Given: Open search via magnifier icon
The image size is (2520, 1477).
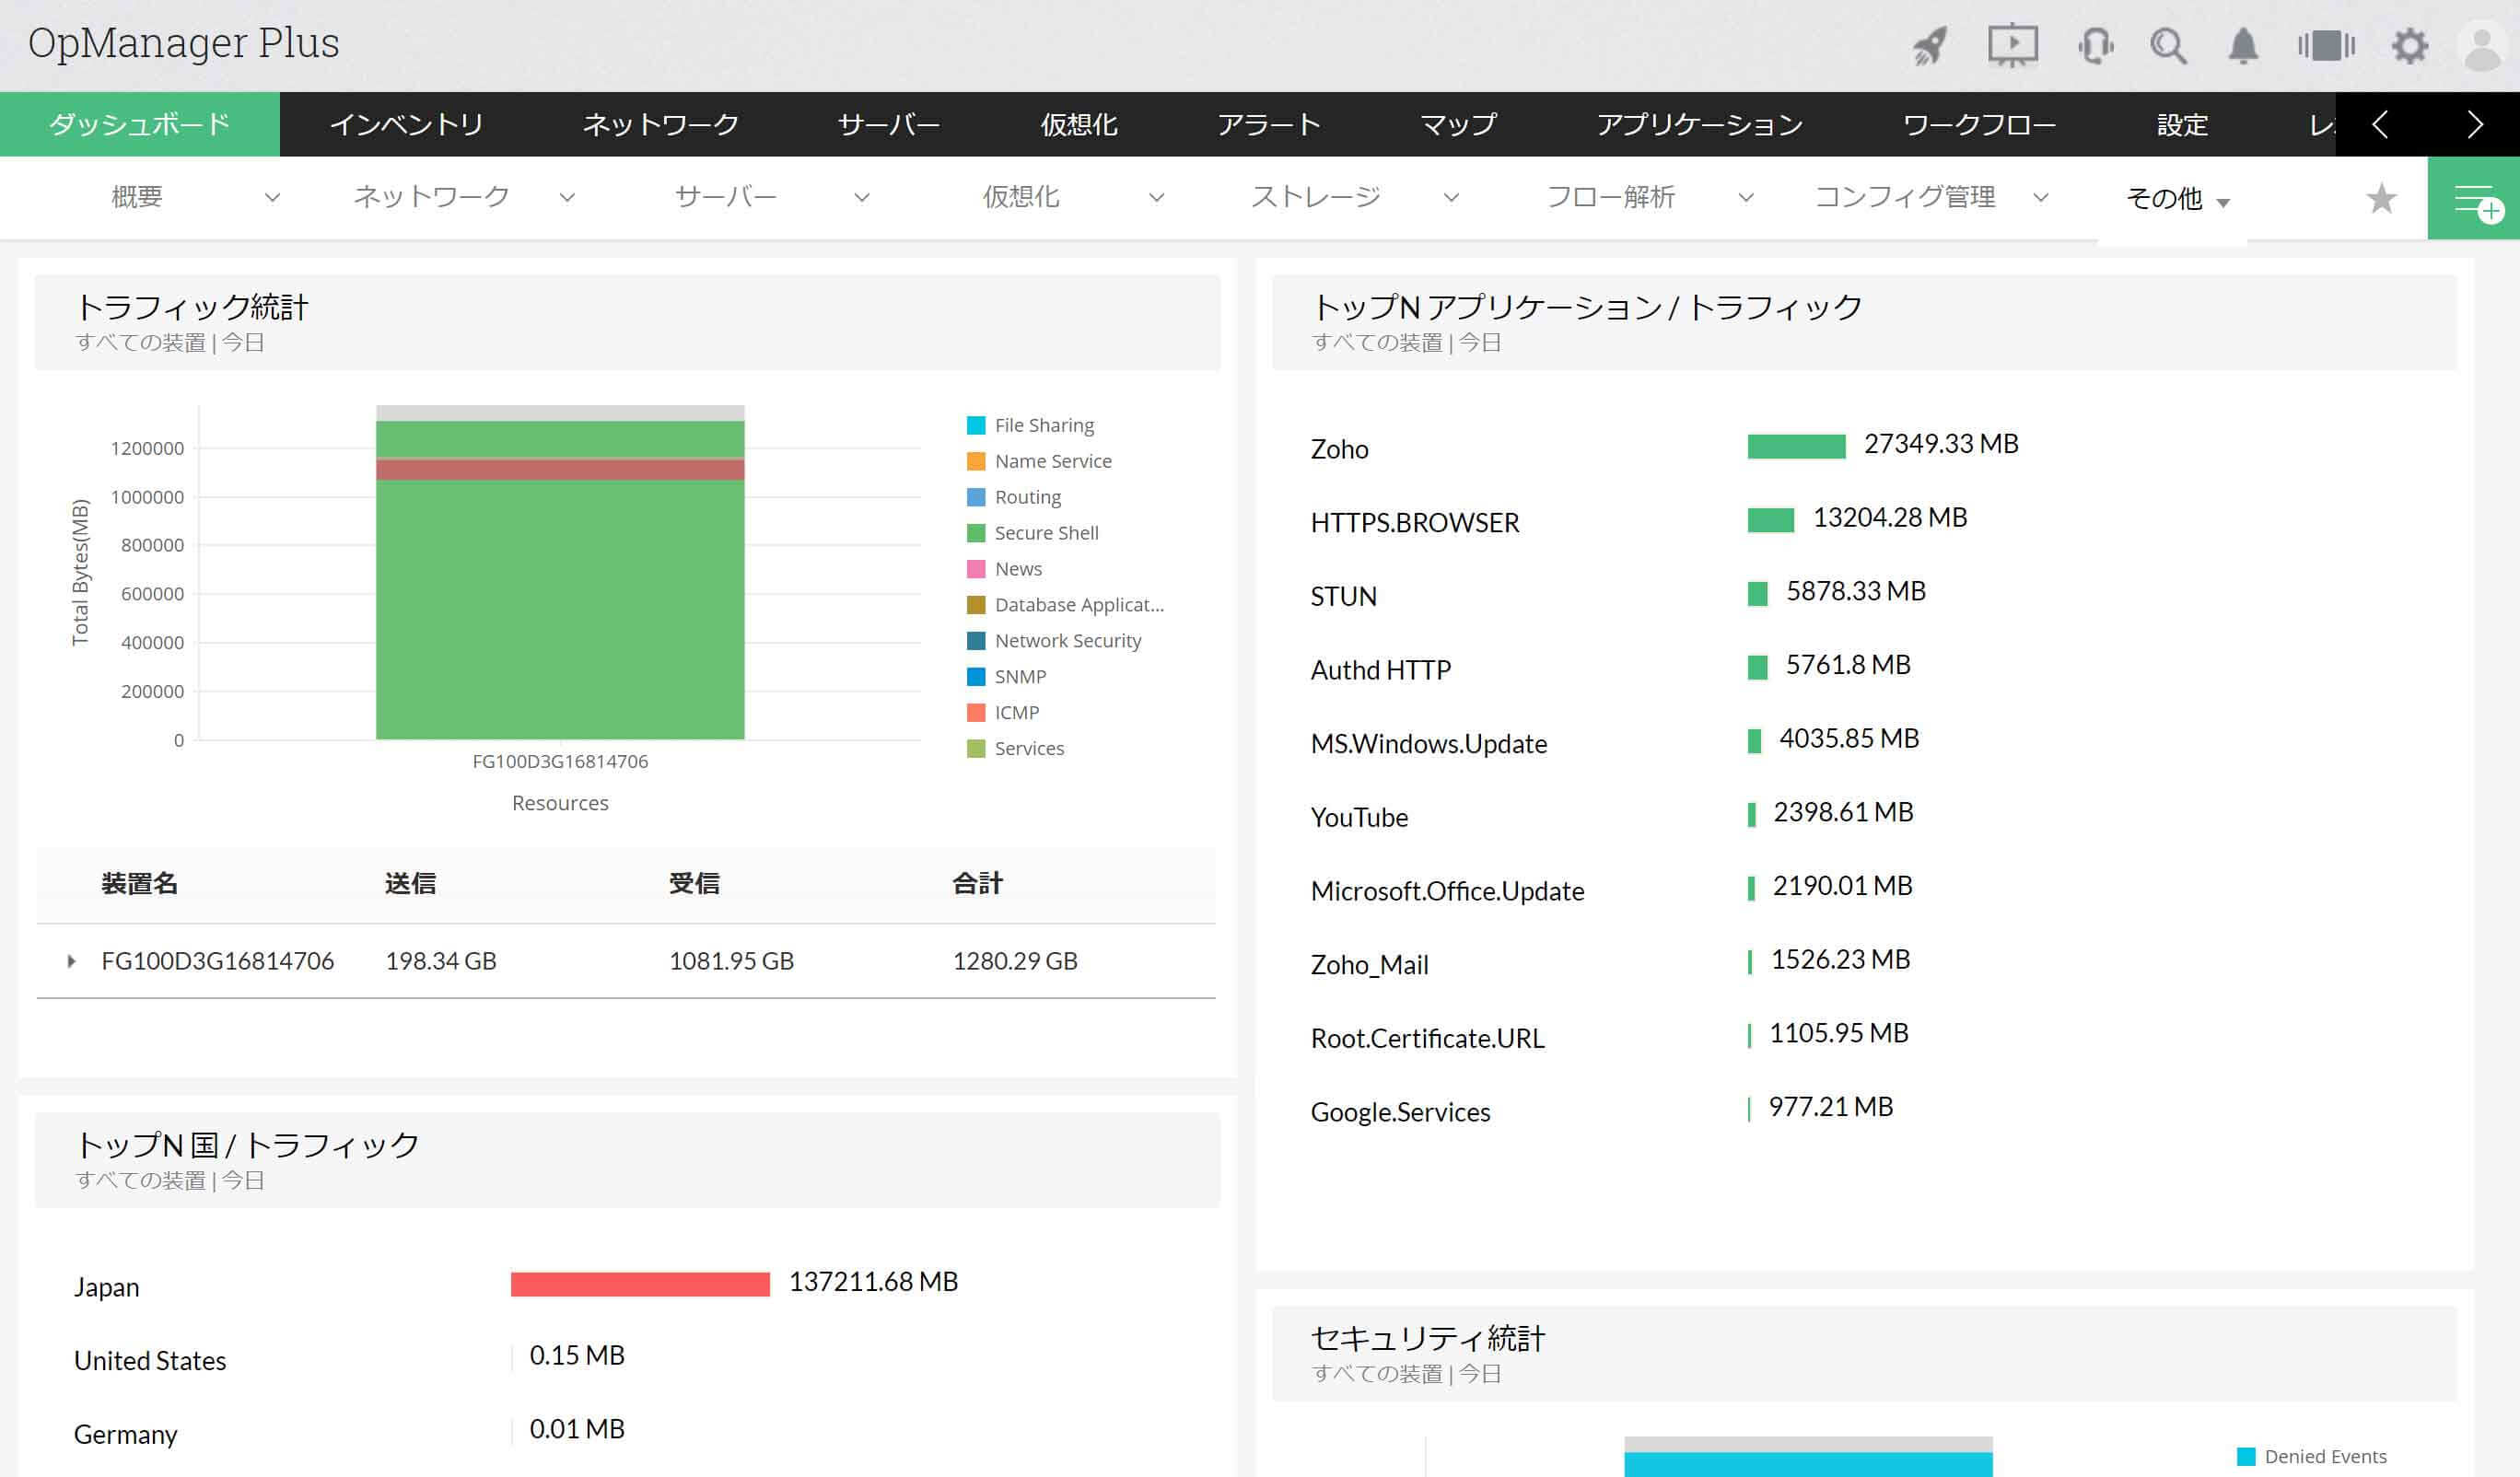Looking at the screenshot, I should pyautogui.click(x=2168, y=46).
